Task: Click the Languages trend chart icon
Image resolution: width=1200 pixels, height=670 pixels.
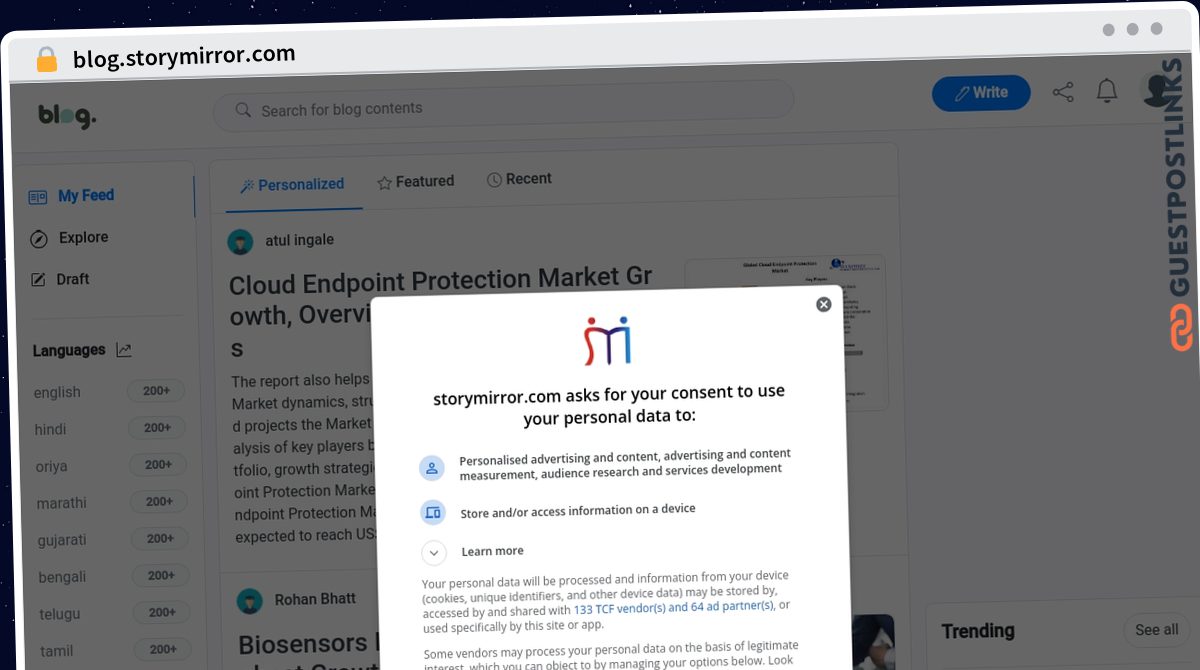Action: (124, 350)
